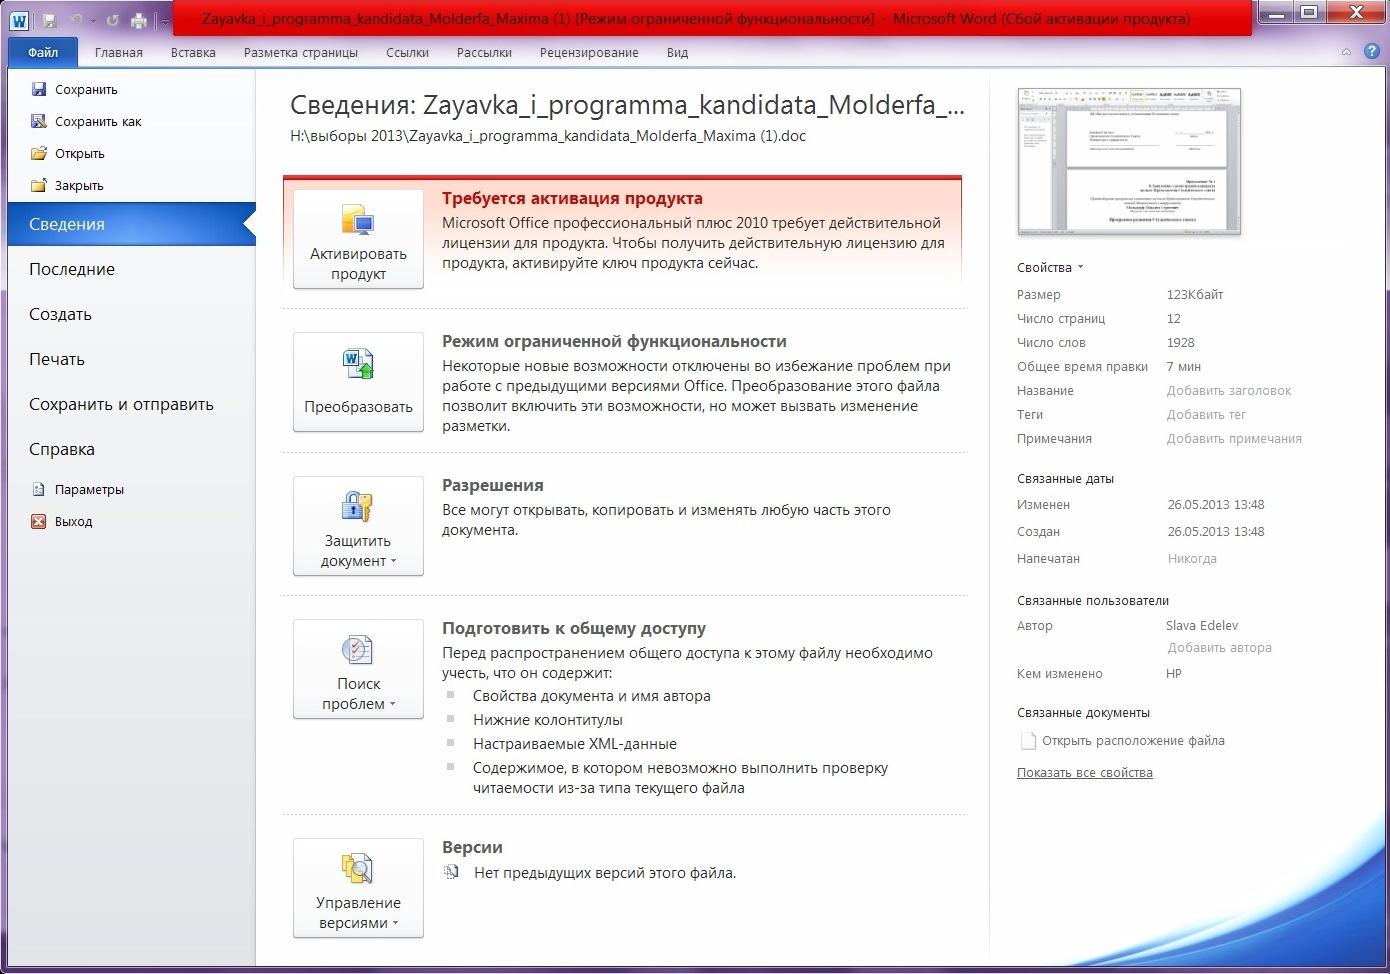Expand the Свойства properties dropdown
Image resolution: width=1390 pixels, height=974 pixels.
pyautogui.click(x=1050, y=267)
